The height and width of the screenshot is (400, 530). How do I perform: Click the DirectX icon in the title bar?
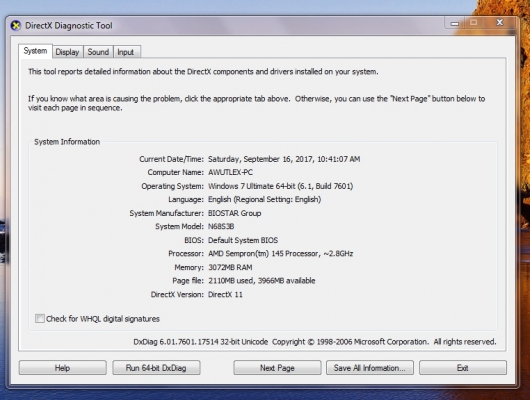[16, 26]
